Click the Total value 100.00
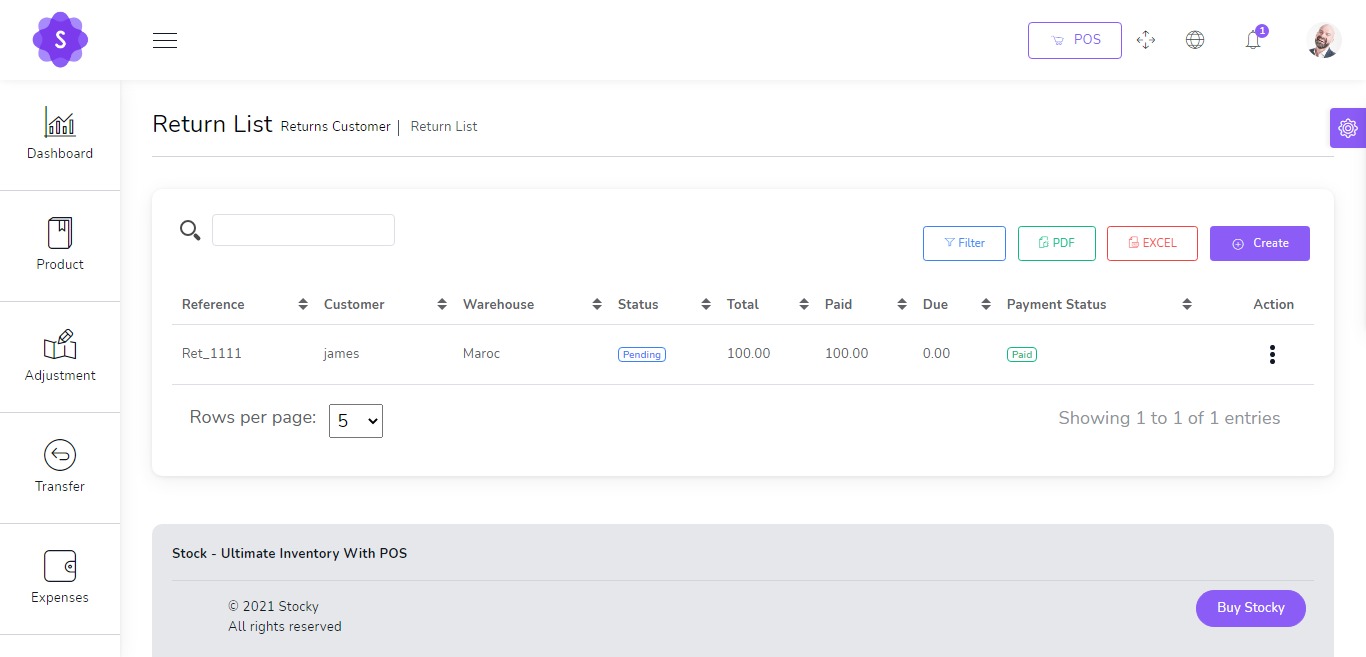 [749, 353]
